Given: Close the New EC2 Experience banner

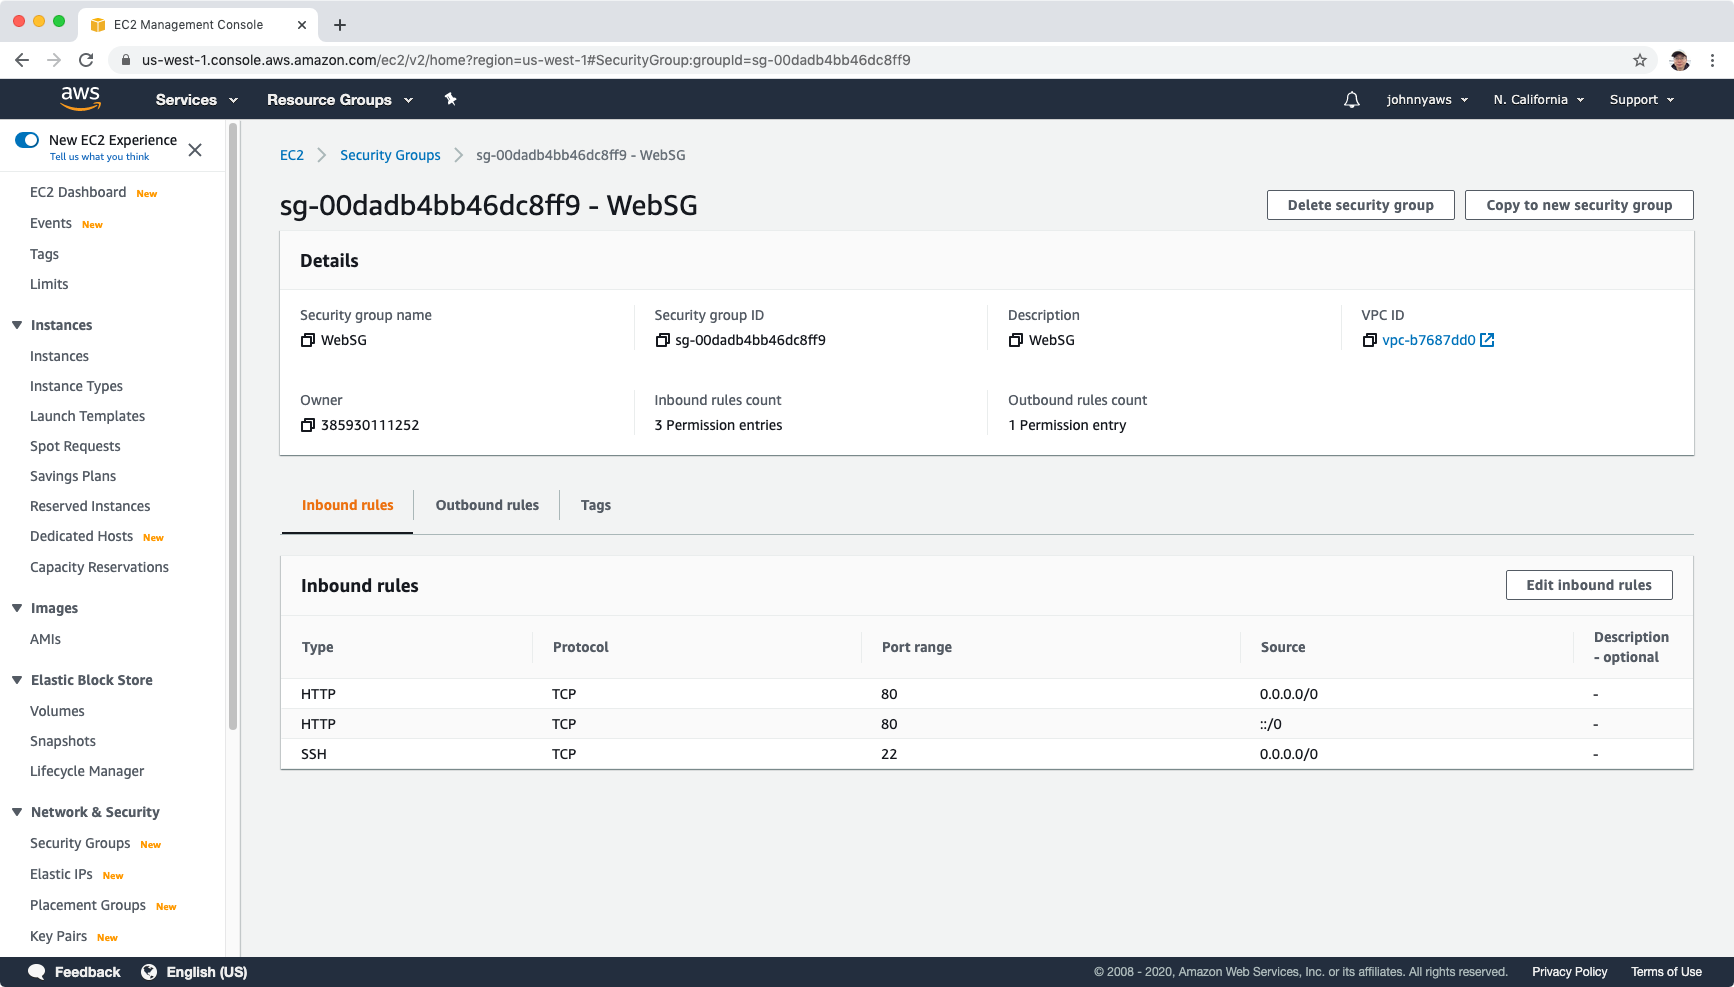Looking at the screenshot, I should point(195,150).
